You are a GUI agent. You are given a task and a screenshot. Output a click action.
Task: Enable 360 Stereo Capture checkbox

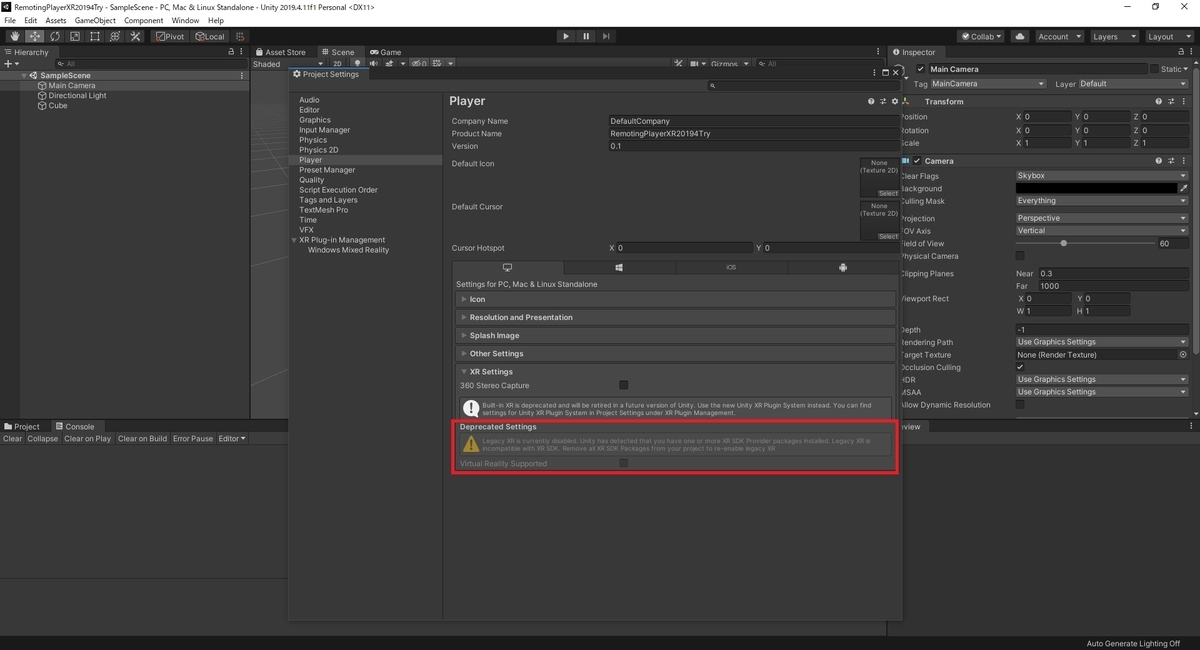pos(623,385)
